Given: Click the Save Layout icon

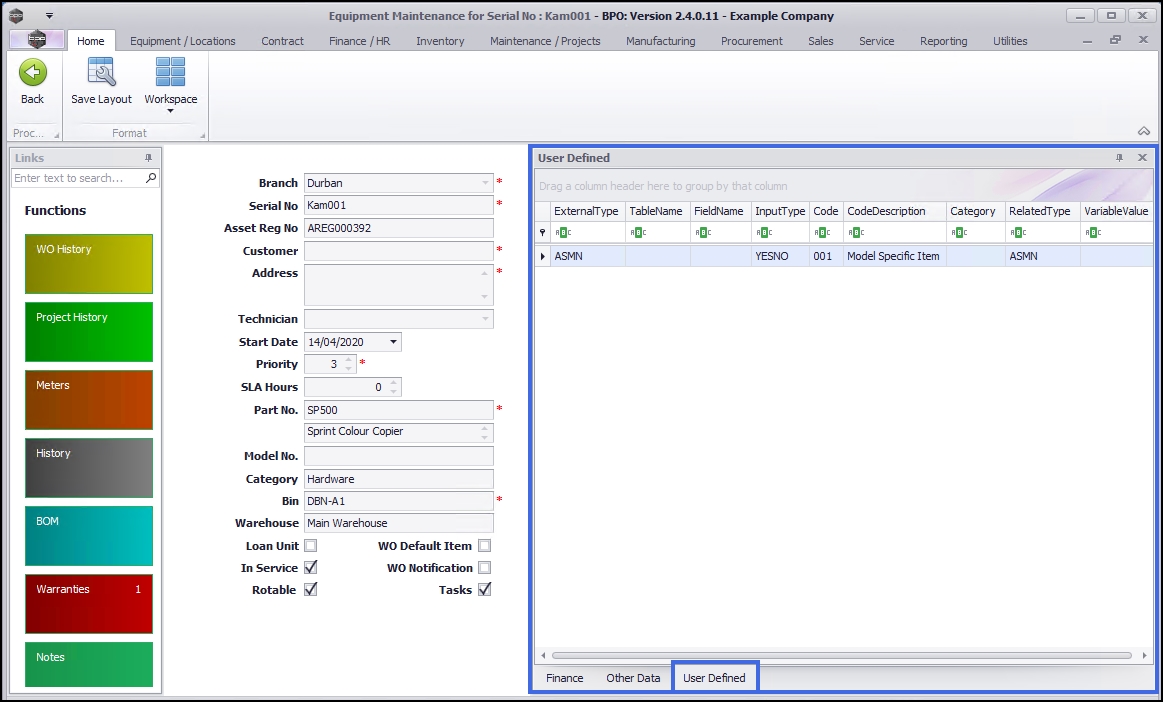Looking at the screenshot, I should pos(101,73).
